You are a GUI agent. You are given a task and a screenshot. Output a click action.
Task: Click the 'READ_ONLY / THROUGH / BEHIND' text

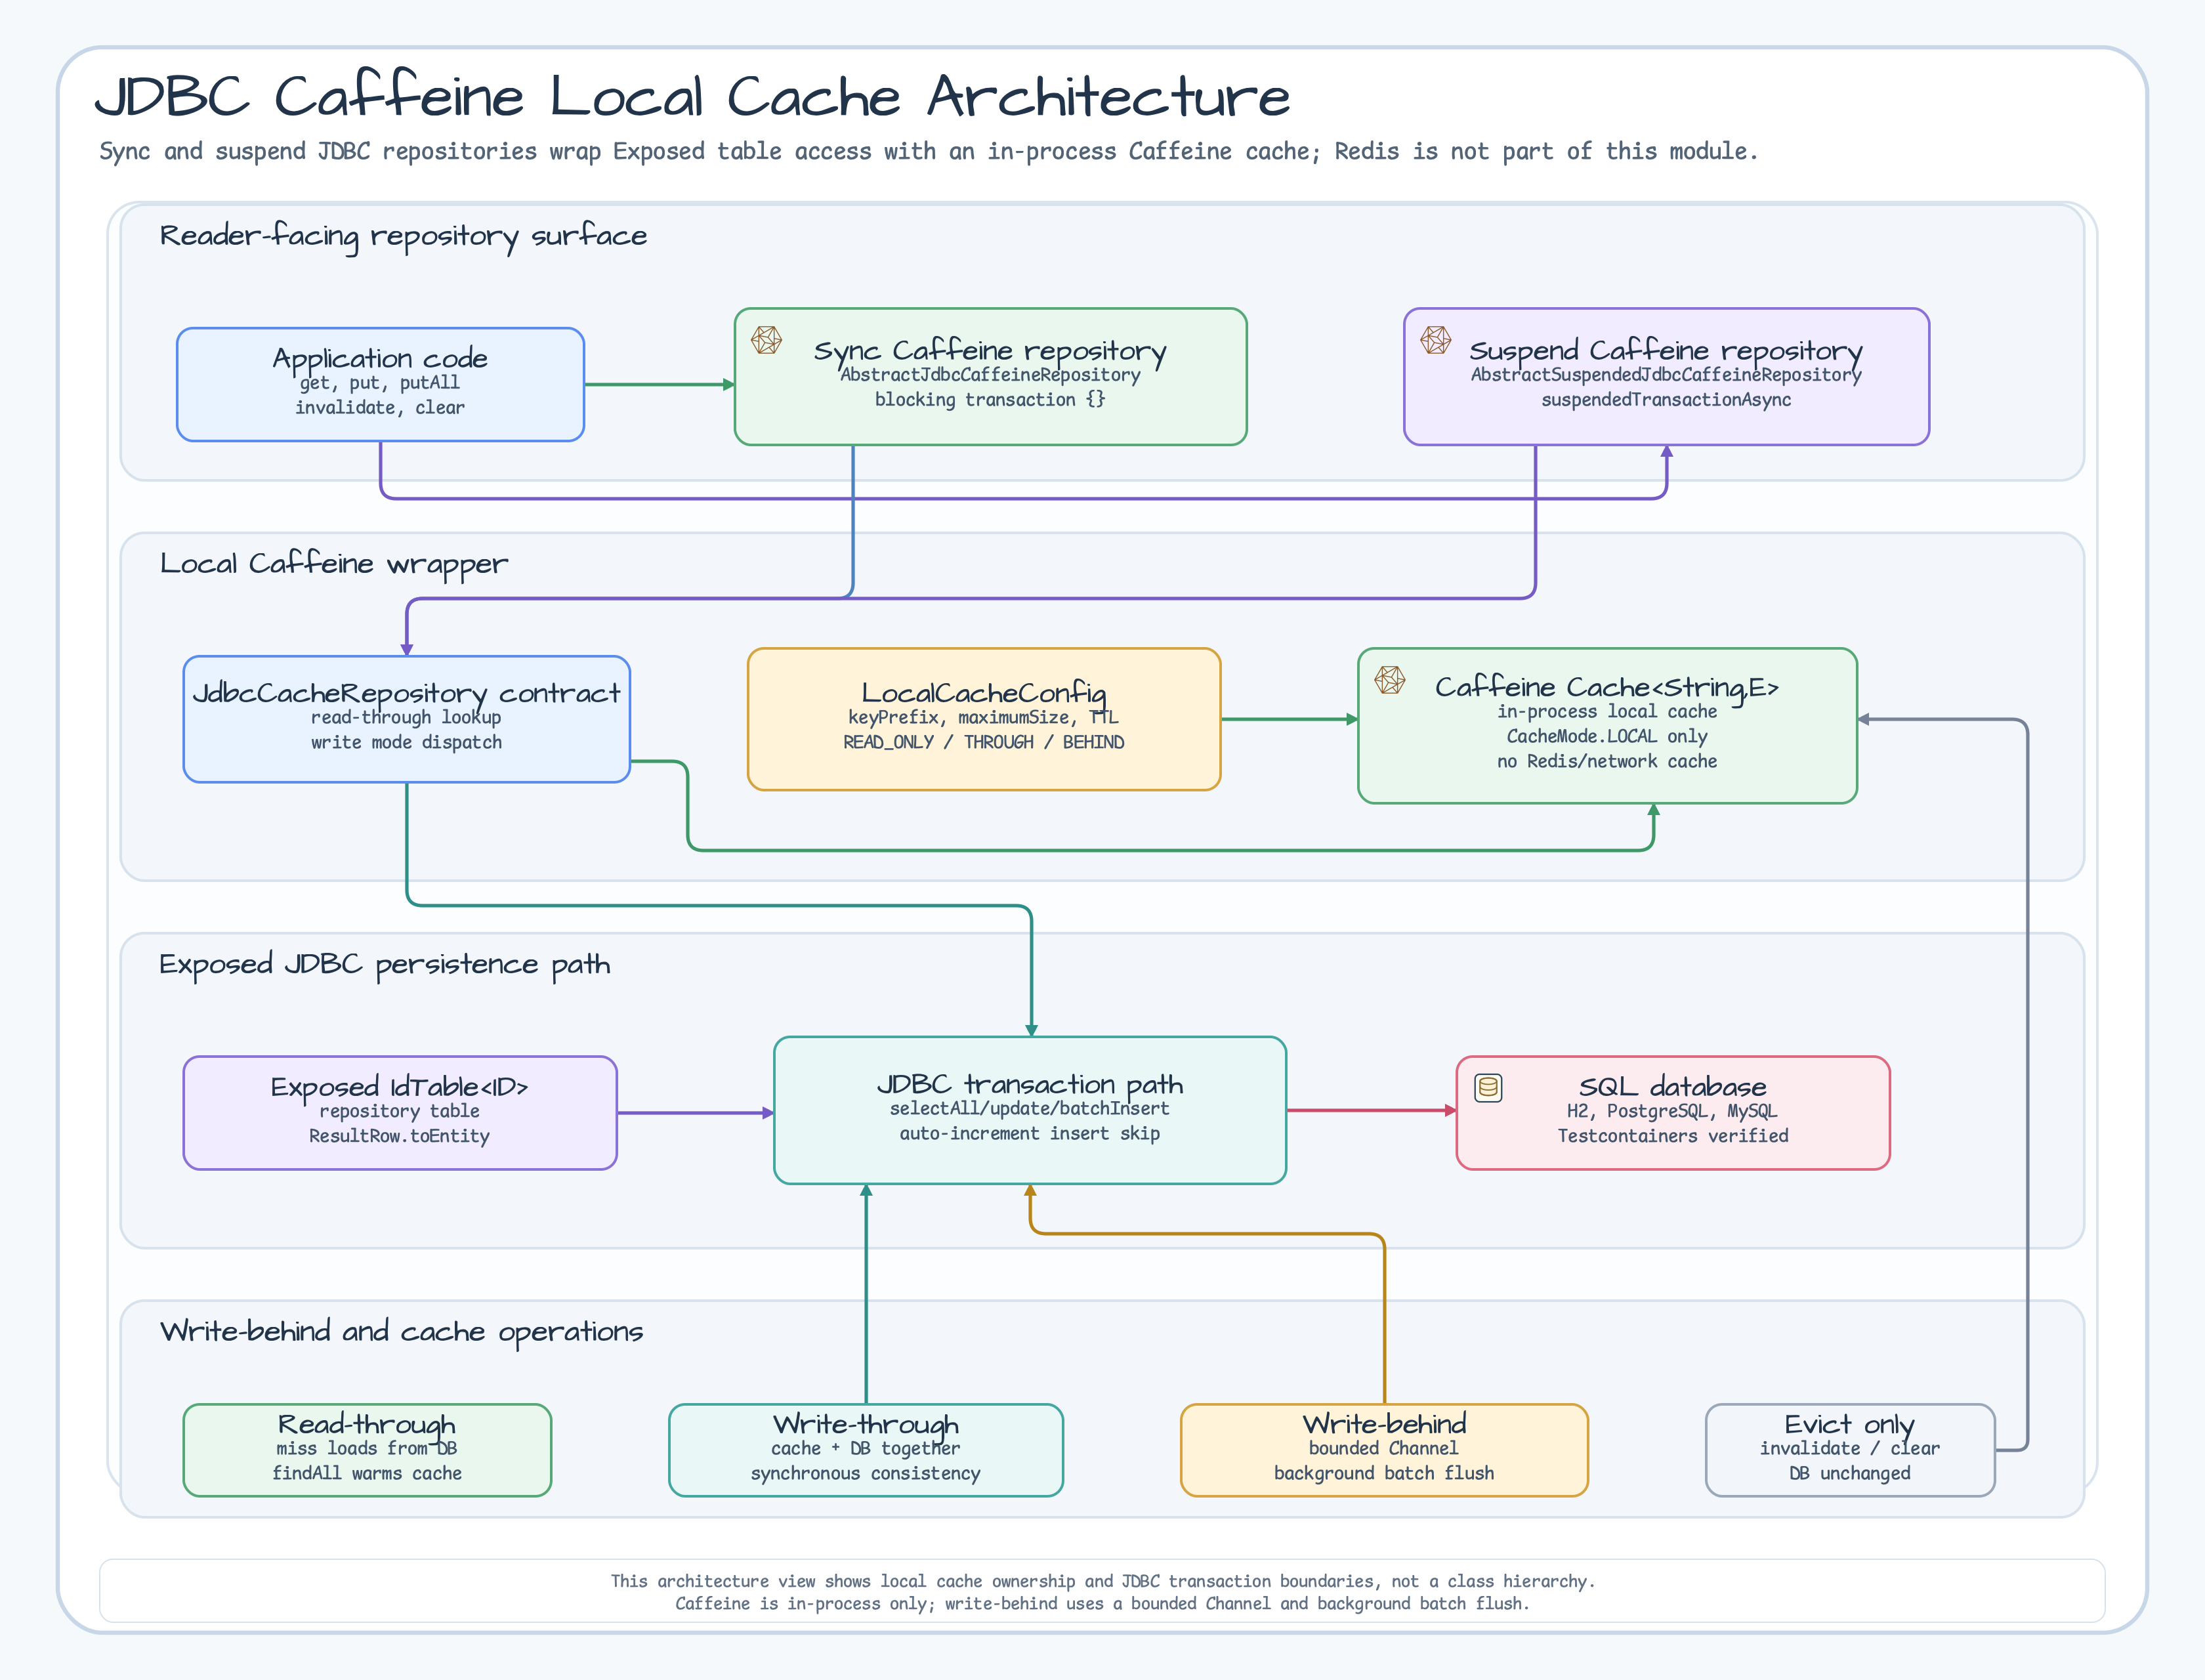click(984, 743)
